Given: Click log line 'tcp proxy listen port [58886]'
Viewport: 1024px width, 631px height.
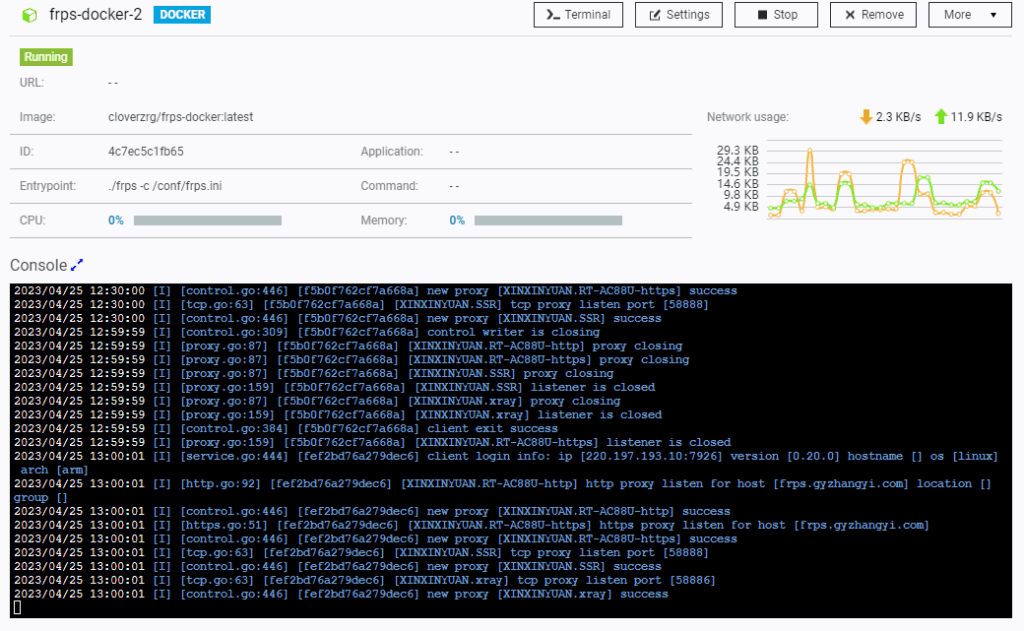Looking at the screenshot, I should [364, 580].
